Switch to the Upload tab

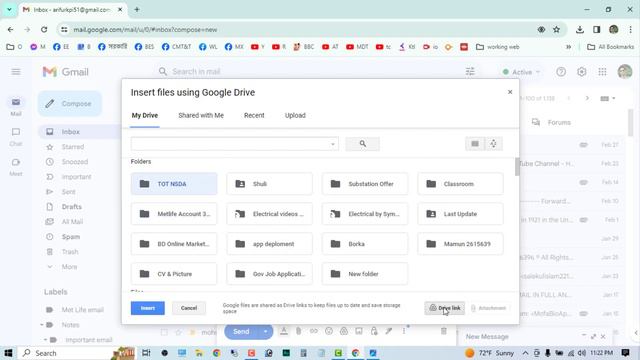tap(295, 116)
